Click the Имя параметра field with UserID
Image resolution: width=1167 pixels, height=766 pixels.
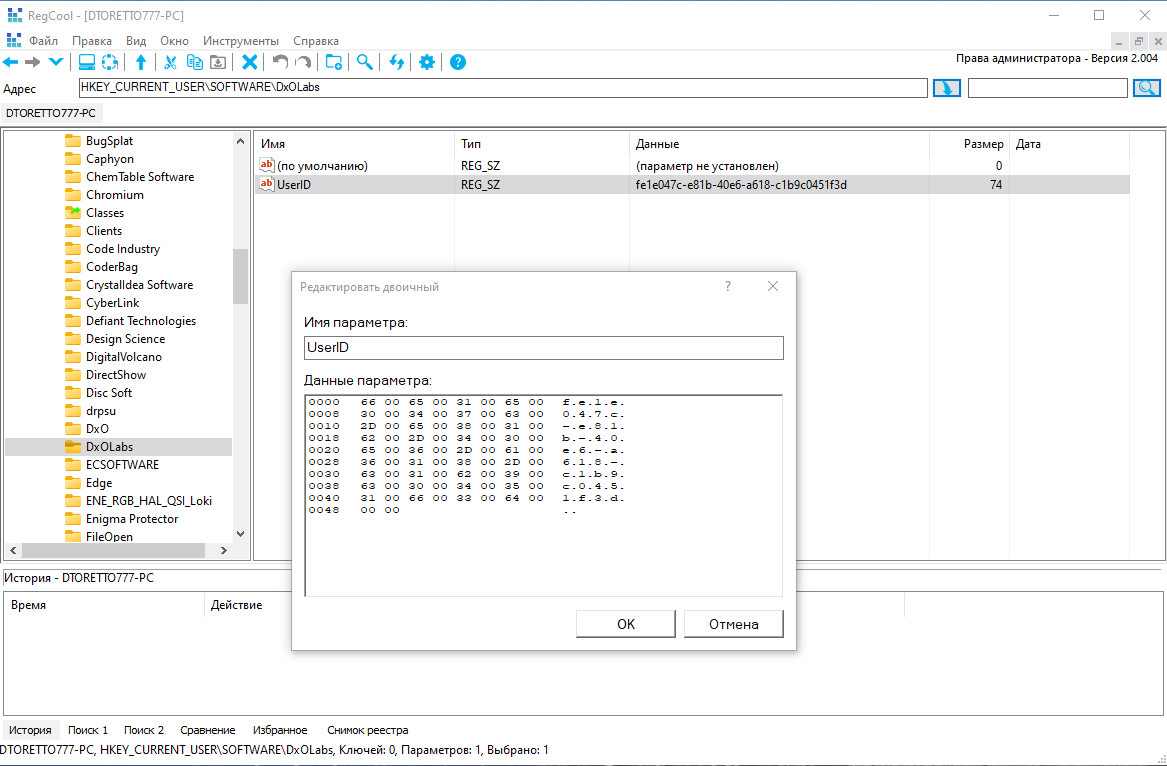coord(544,348)
